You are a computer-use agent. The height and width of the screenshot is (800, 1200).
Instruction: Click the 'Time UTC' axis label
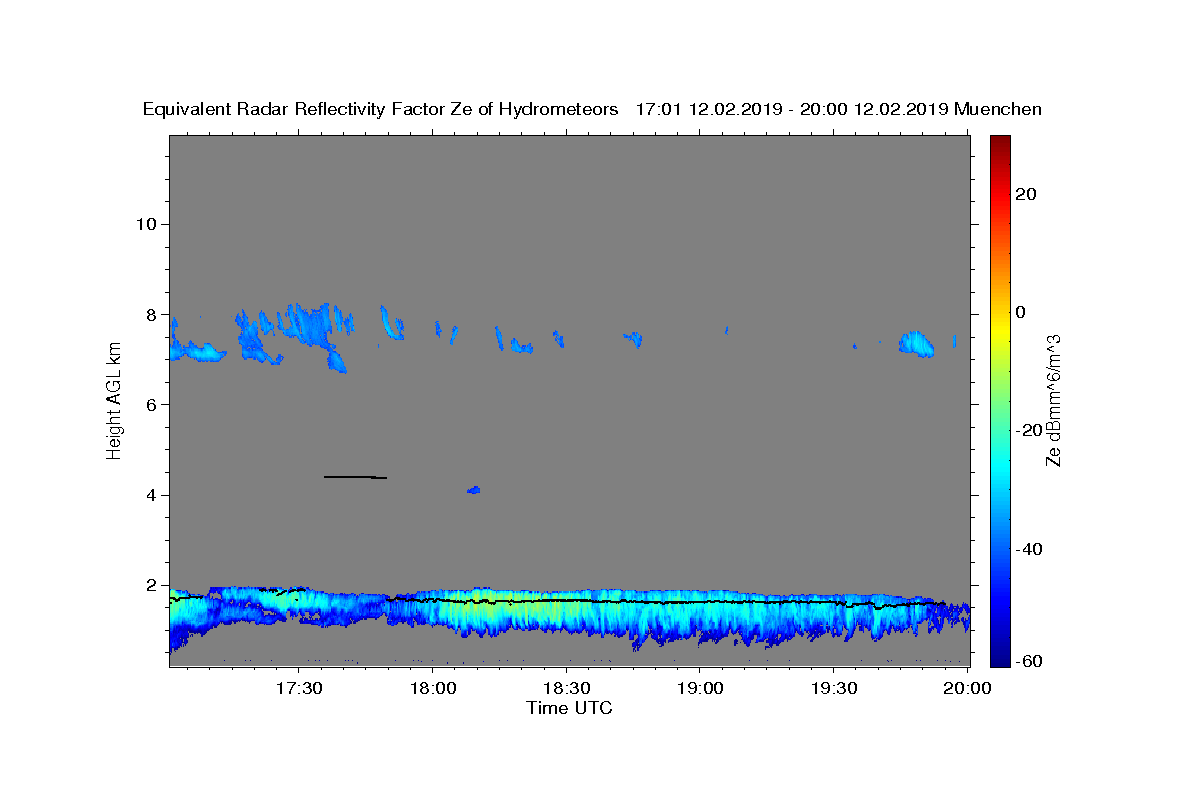(569, 708)
